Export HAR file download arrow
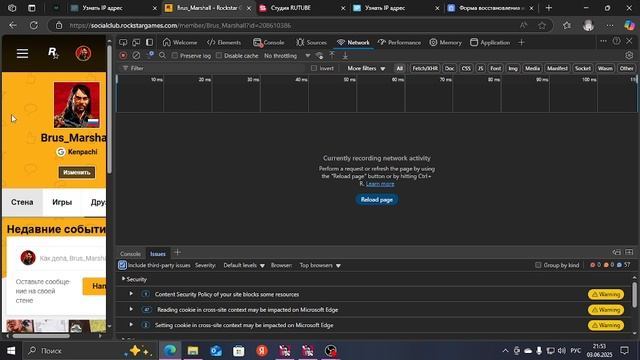 [345, 56]
